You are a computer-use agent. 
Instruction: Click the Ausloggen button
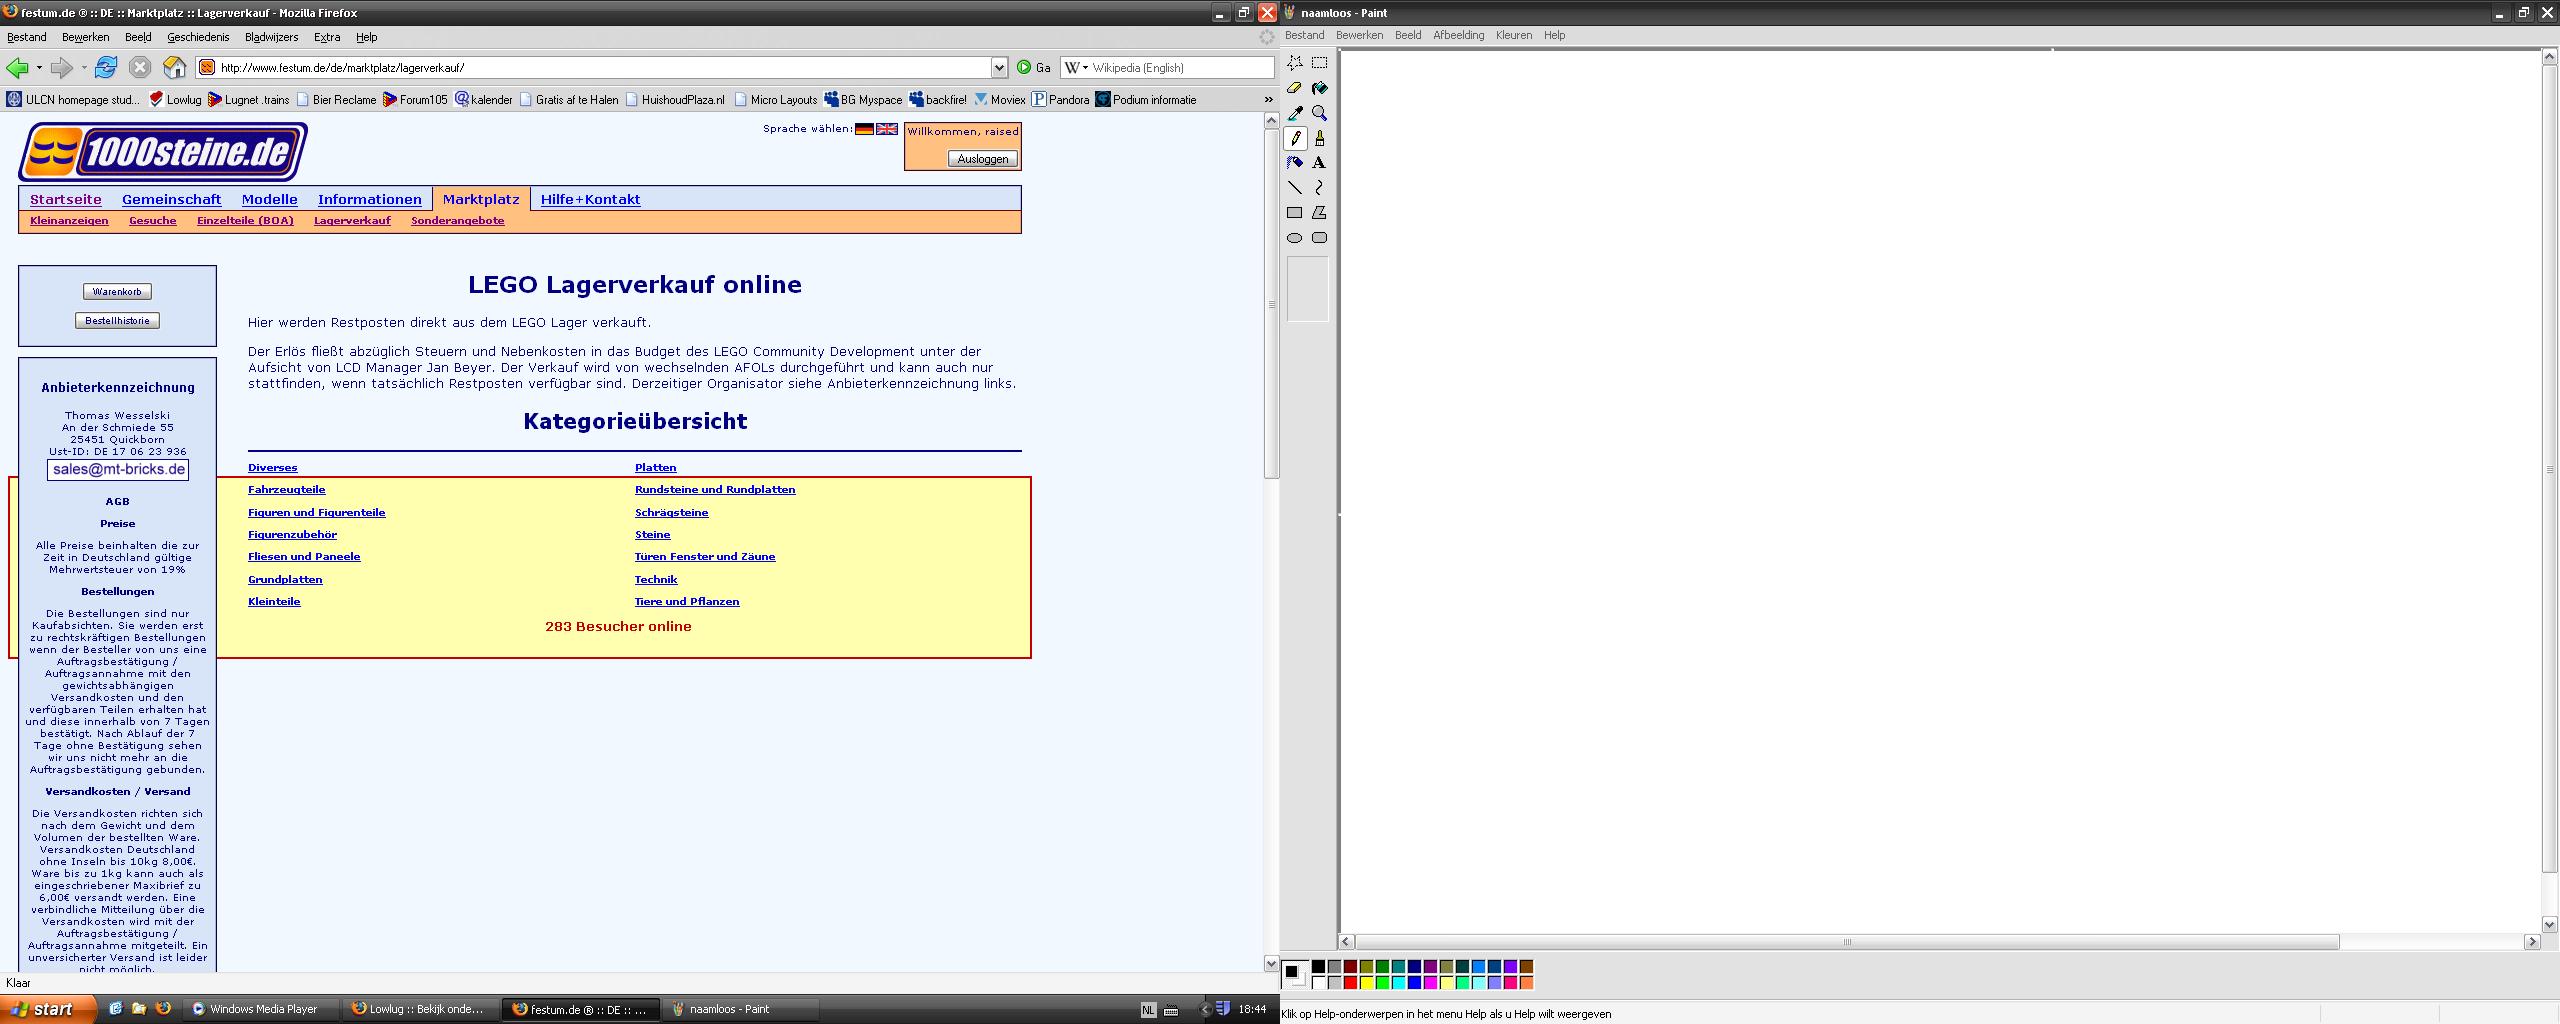[983, 159]
